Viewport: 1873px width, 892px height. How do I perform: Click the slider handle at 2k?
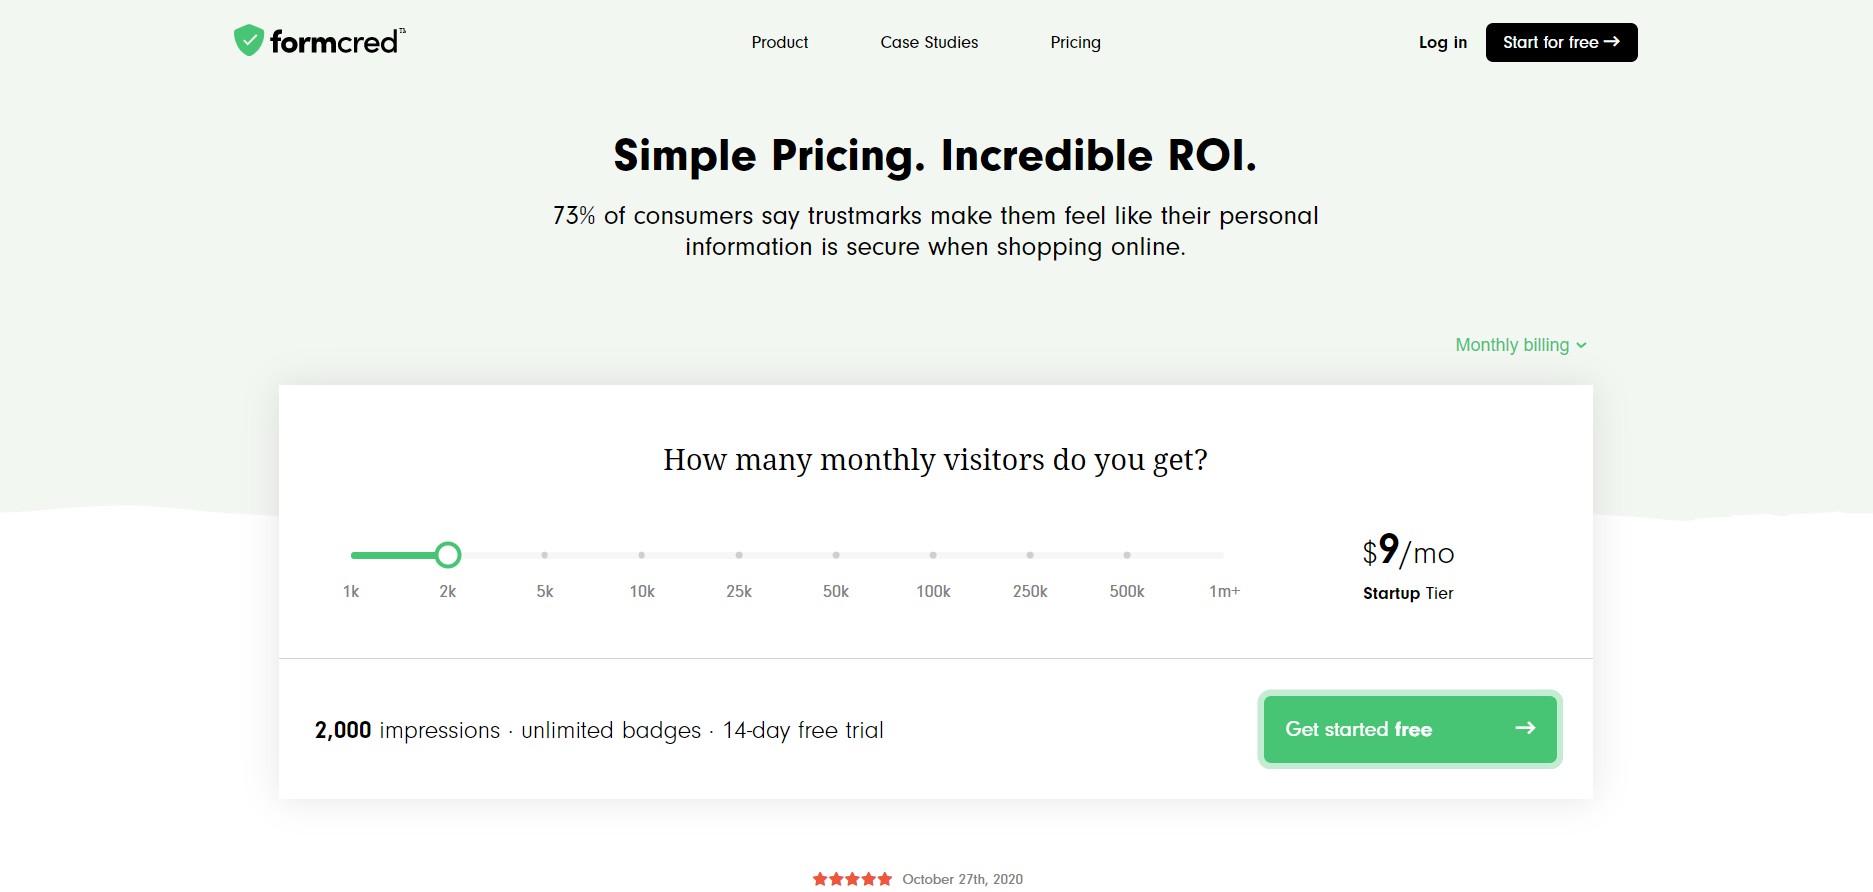[448, 555]
